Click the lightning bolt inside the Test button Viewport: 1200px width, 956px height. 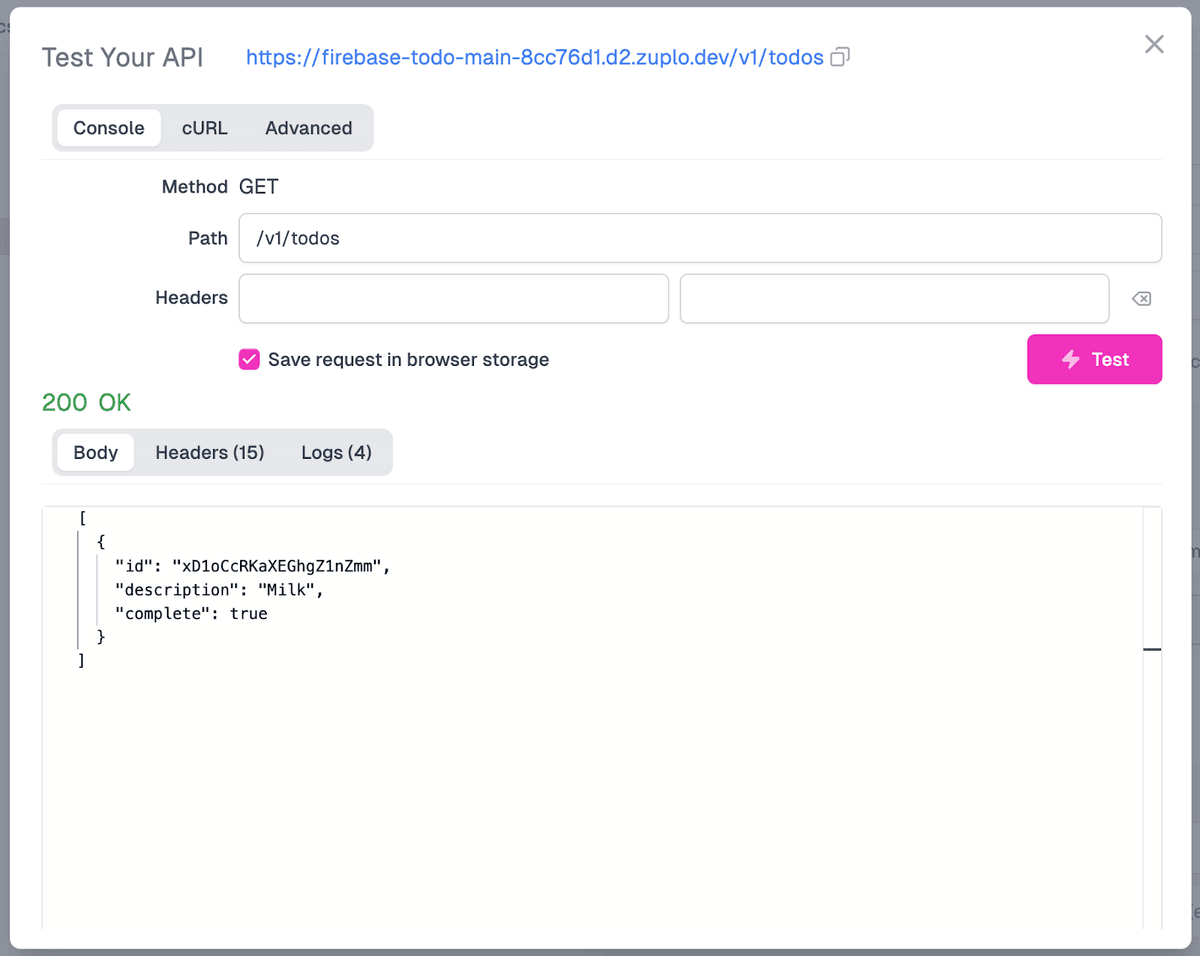[1071, 359]
